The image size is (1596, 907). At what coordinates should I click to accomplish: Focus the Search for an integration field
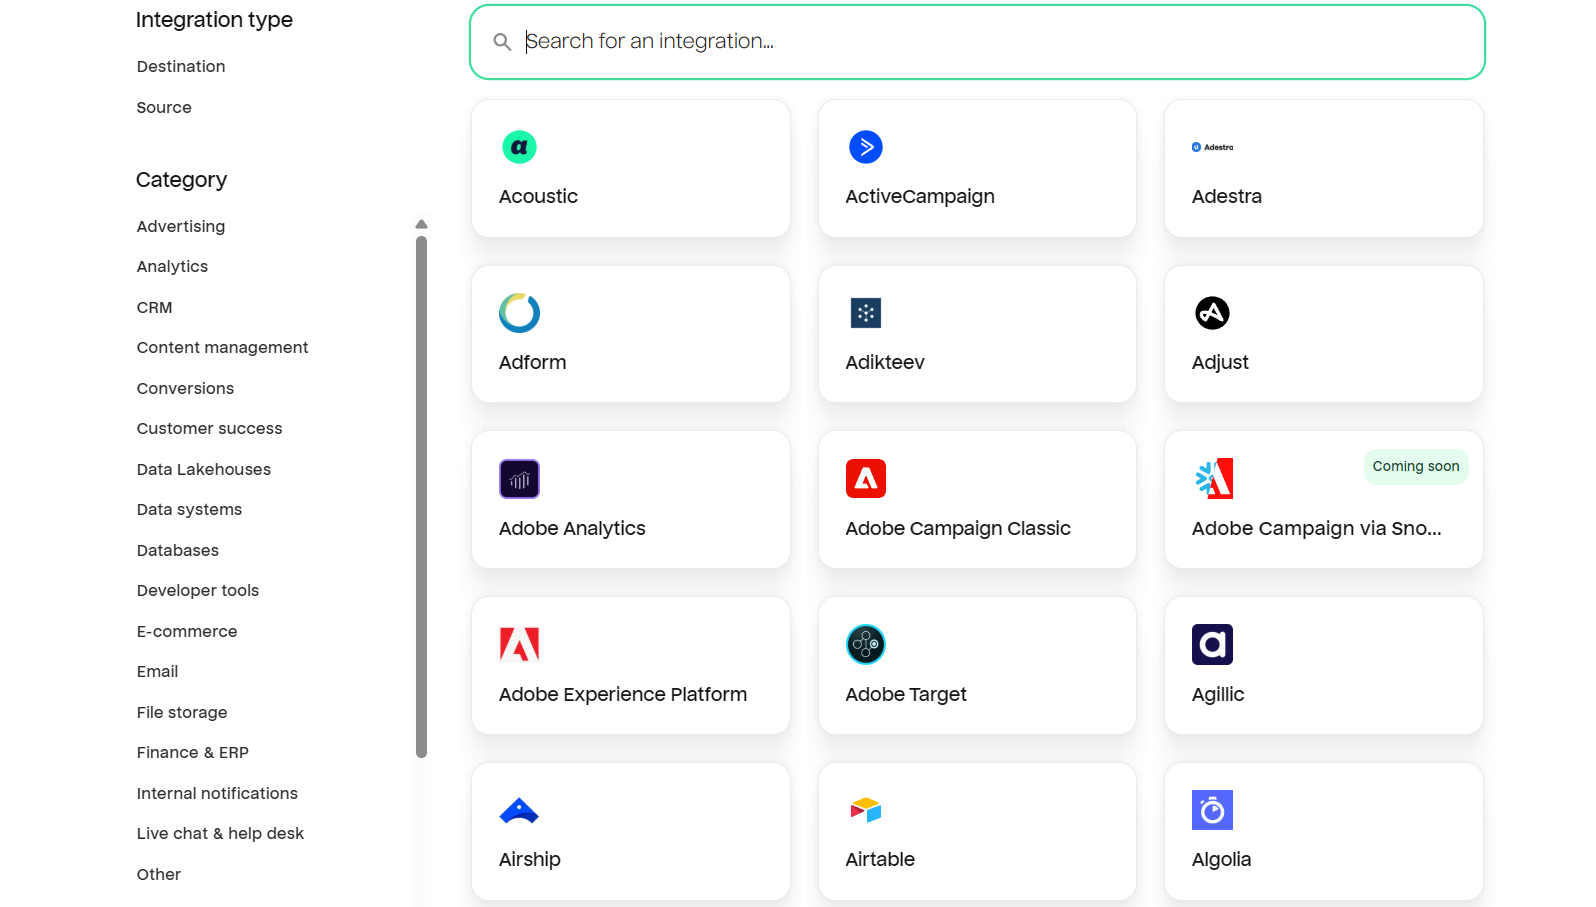[x=977, y=42]
